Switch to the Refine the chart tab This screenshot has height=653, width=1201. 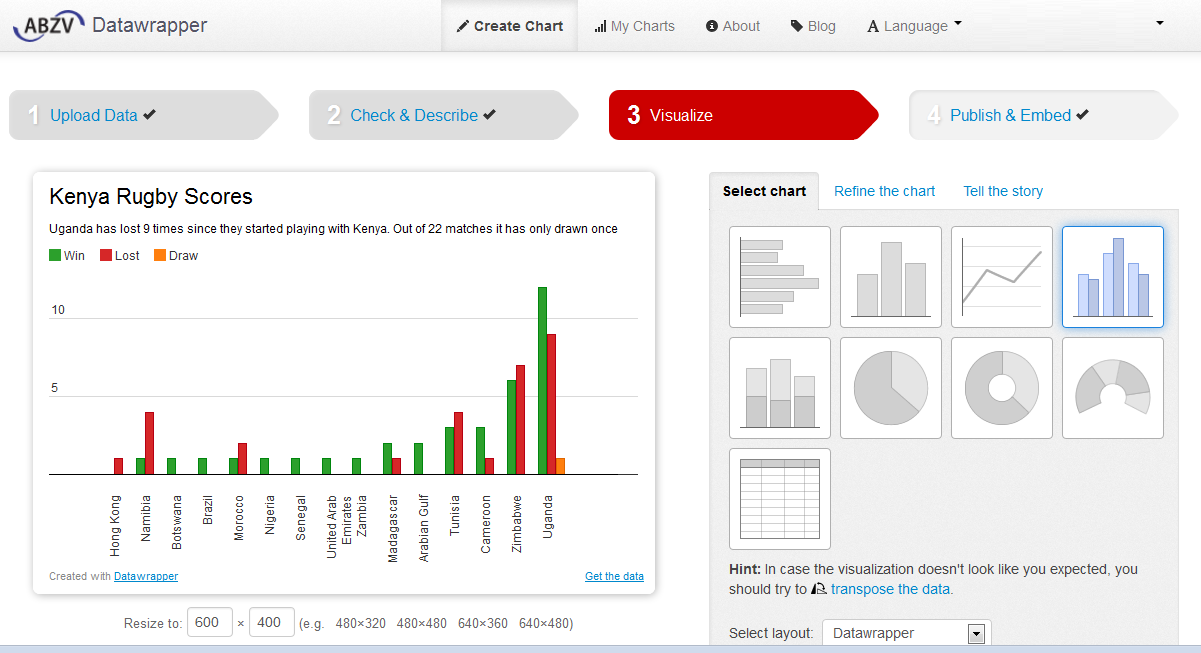[885, 191]
